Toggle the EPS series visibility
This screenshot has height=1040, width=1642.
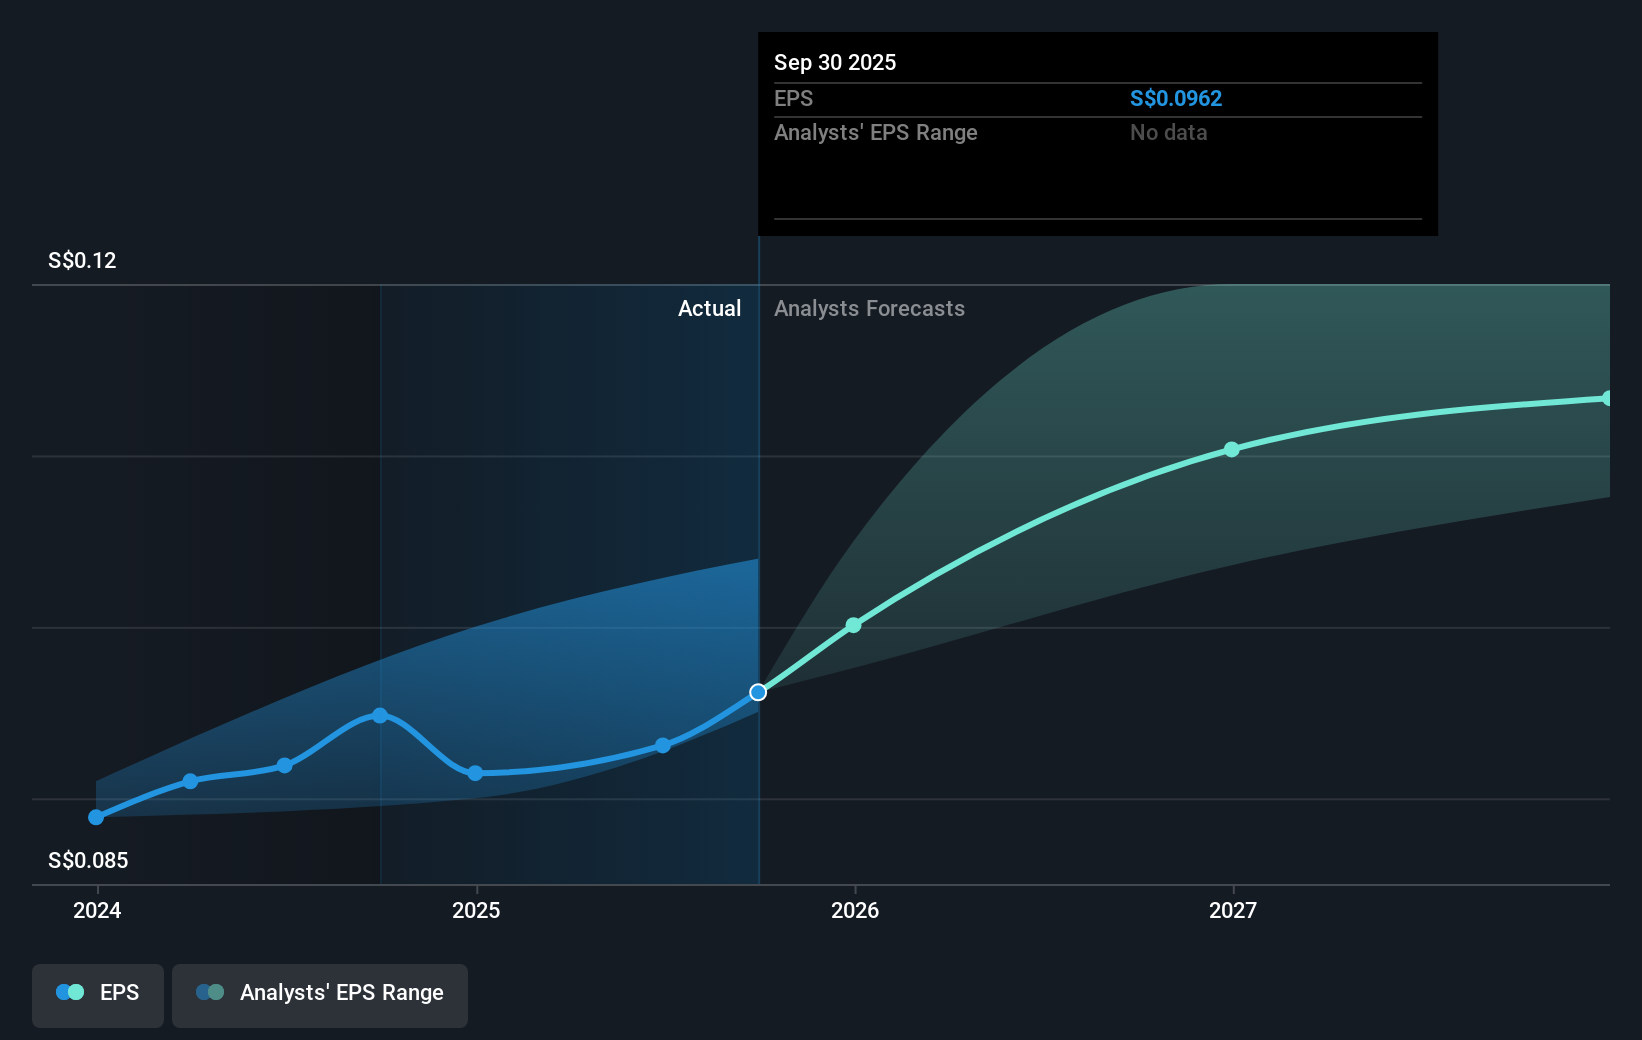[97, 995]
